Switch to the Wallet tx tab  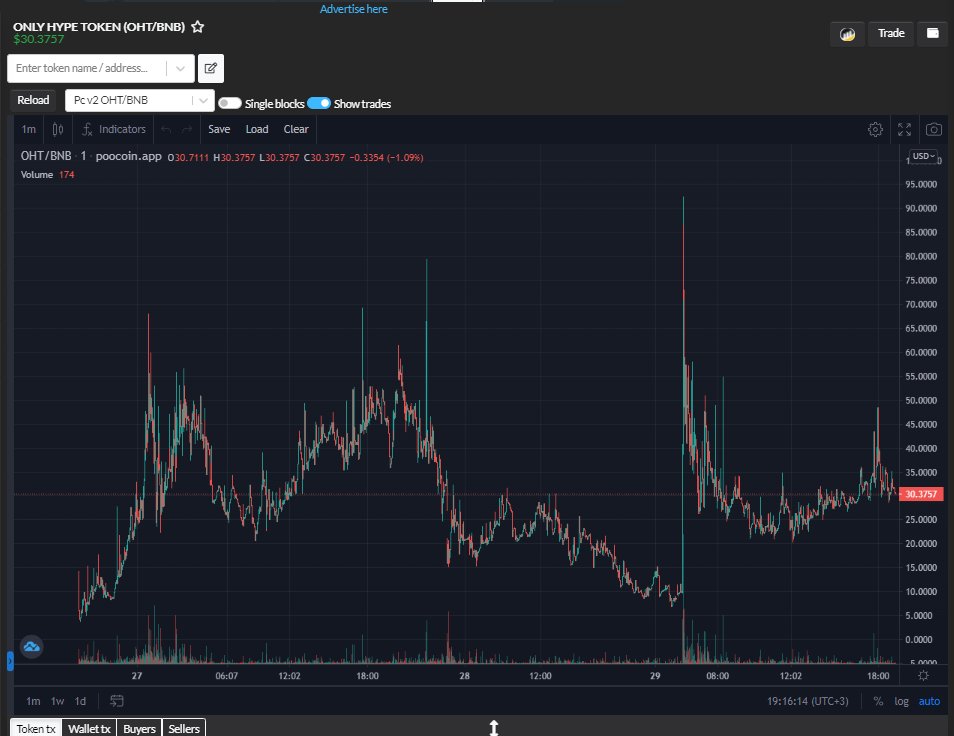point(89,729)
